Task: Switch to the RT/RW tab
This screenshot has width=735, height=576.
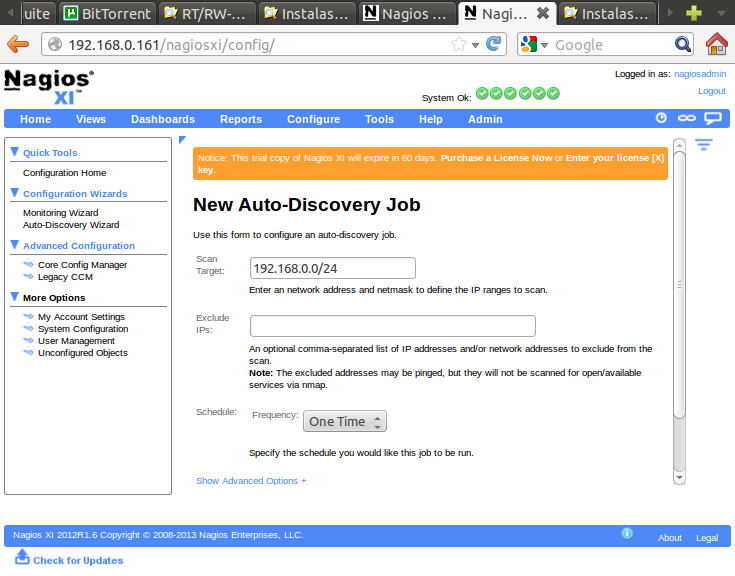Action: [x=207, y=13]
